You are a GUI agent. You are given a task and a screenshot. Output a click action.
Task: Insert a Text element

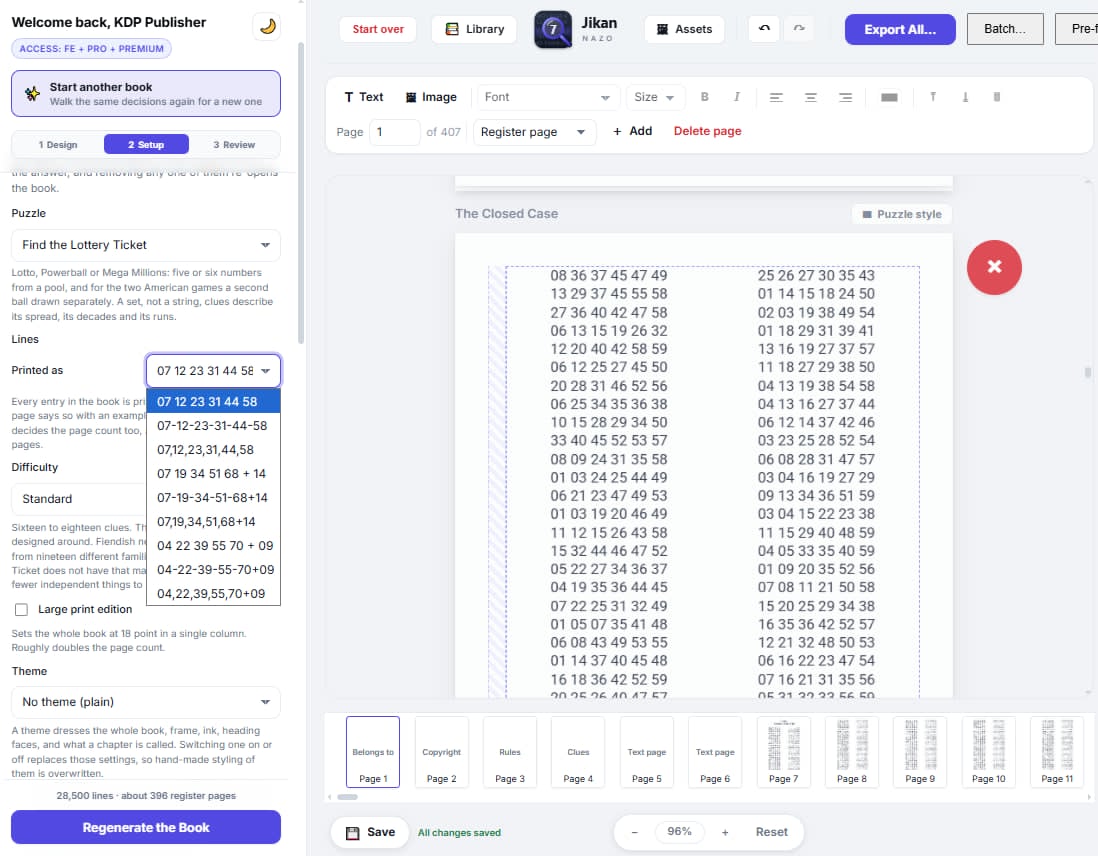click(363, 97)
